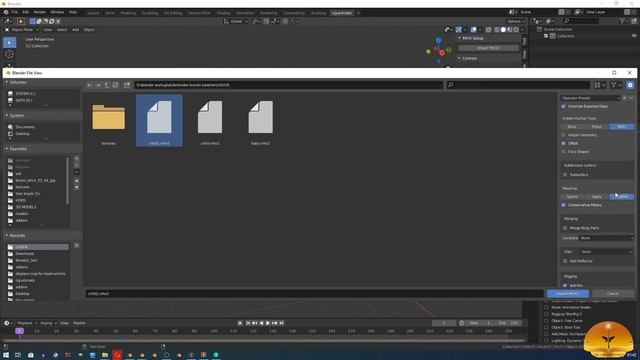Toggle the Offset checkbox

click(x=564, y=143)
